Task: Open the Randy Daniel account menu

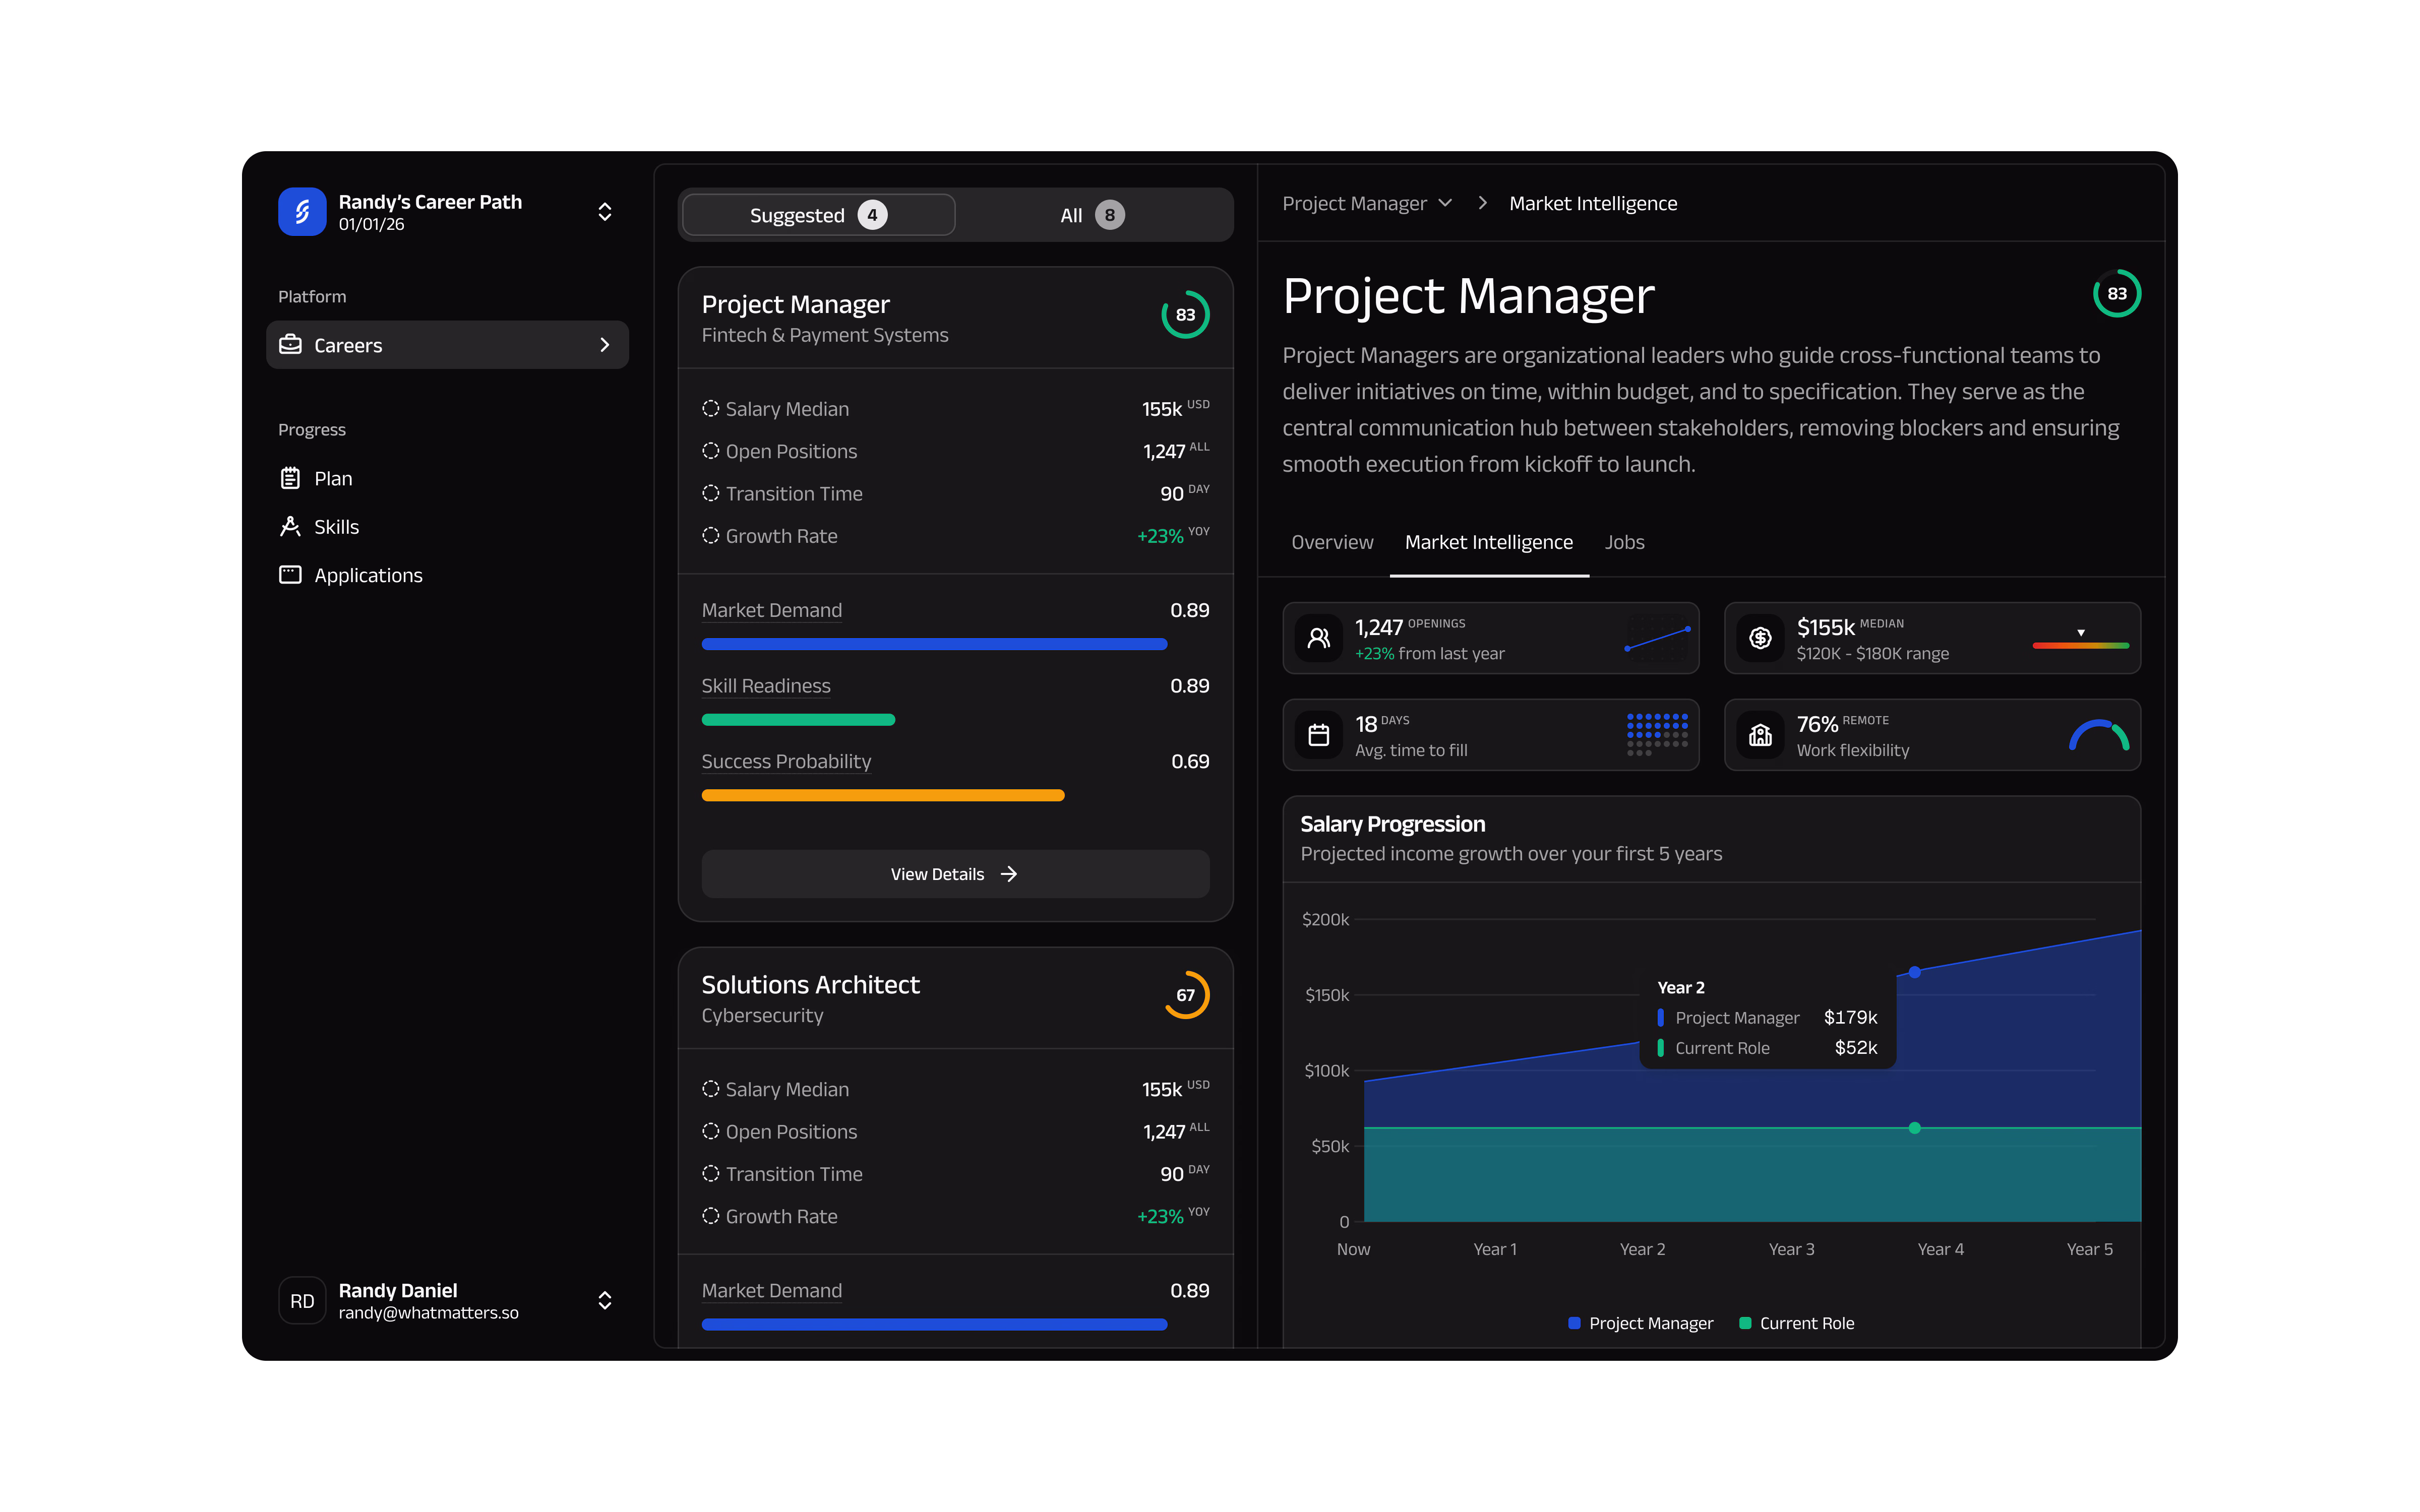Action: click(x=605, y=1300)
